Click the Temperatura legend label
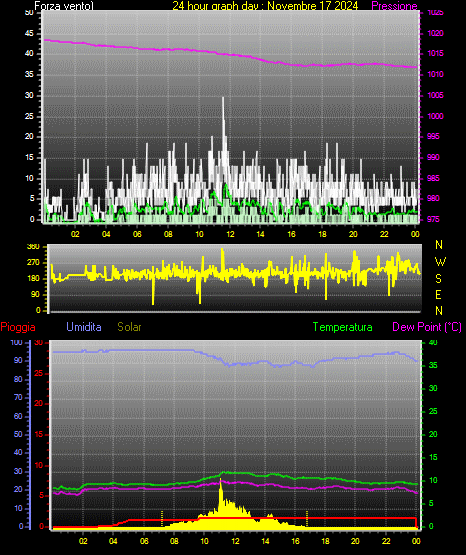This screenshot has height=555, width=466. coord(342,327)
